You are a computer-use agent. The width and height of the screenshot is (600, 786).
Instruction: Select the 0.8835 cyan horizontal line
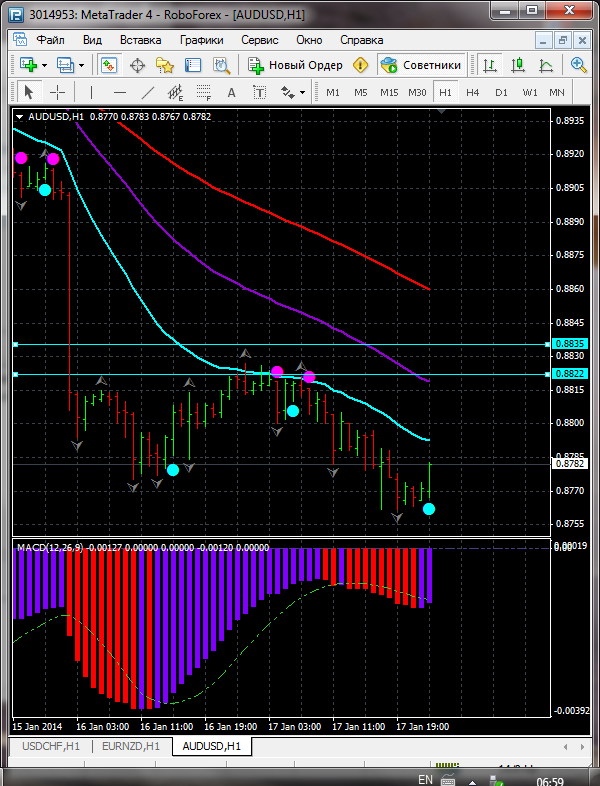click(282, 344)
